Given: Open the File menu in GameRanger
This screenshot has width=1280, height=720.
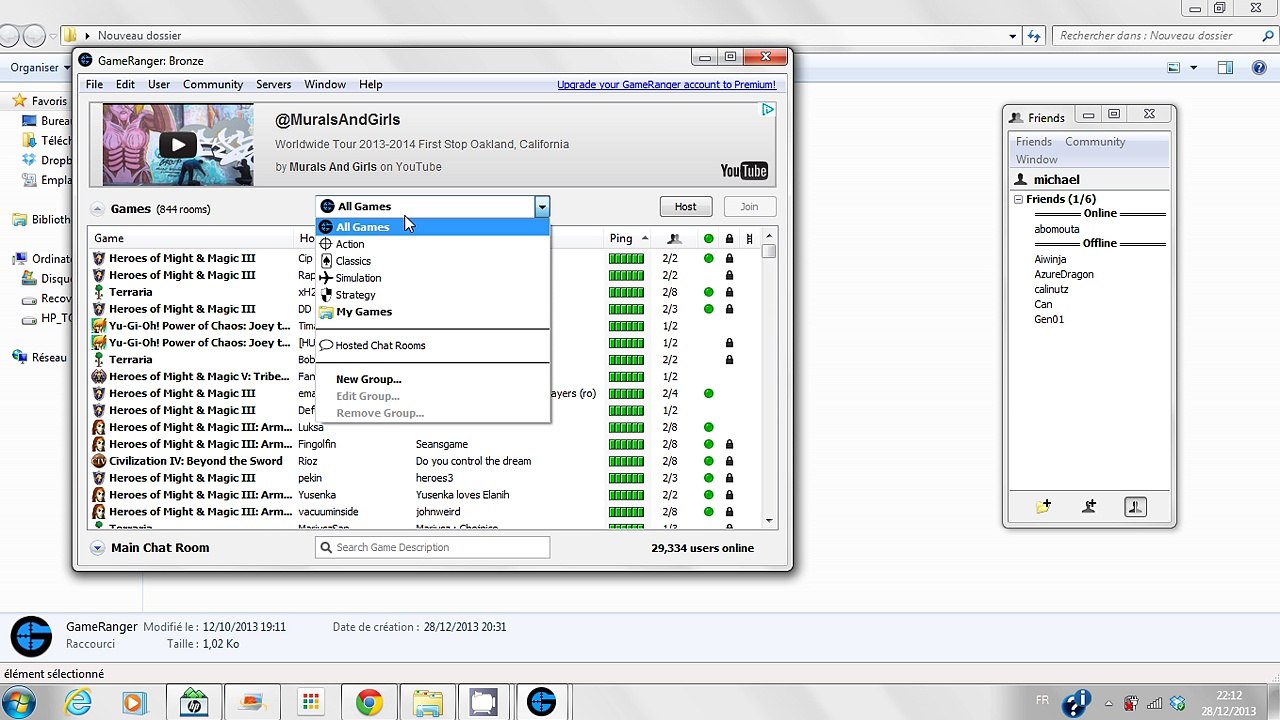Looking at the screenshot, I should tap(94, 85).
